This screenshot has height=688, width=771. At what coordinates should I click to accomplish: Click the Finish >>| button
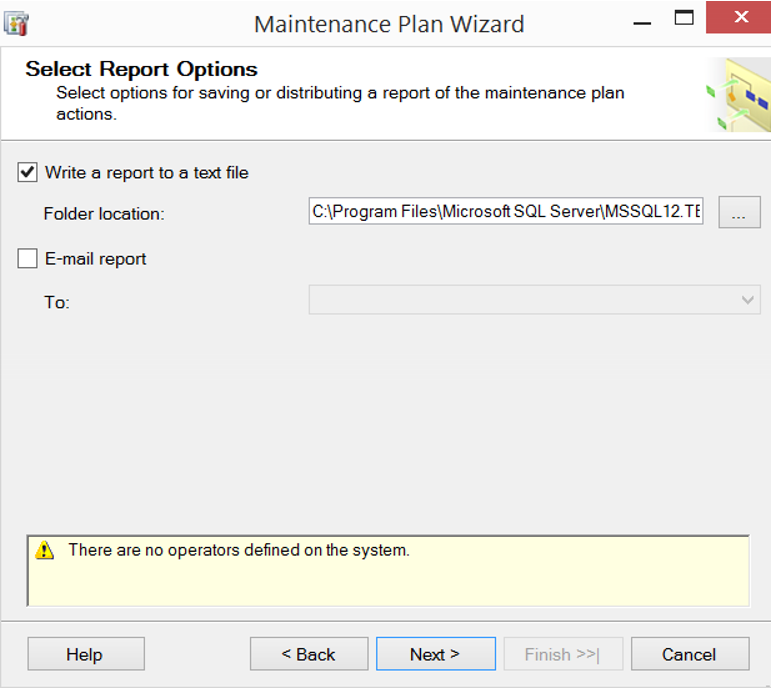pyautogui.click(x=563, y=654)
